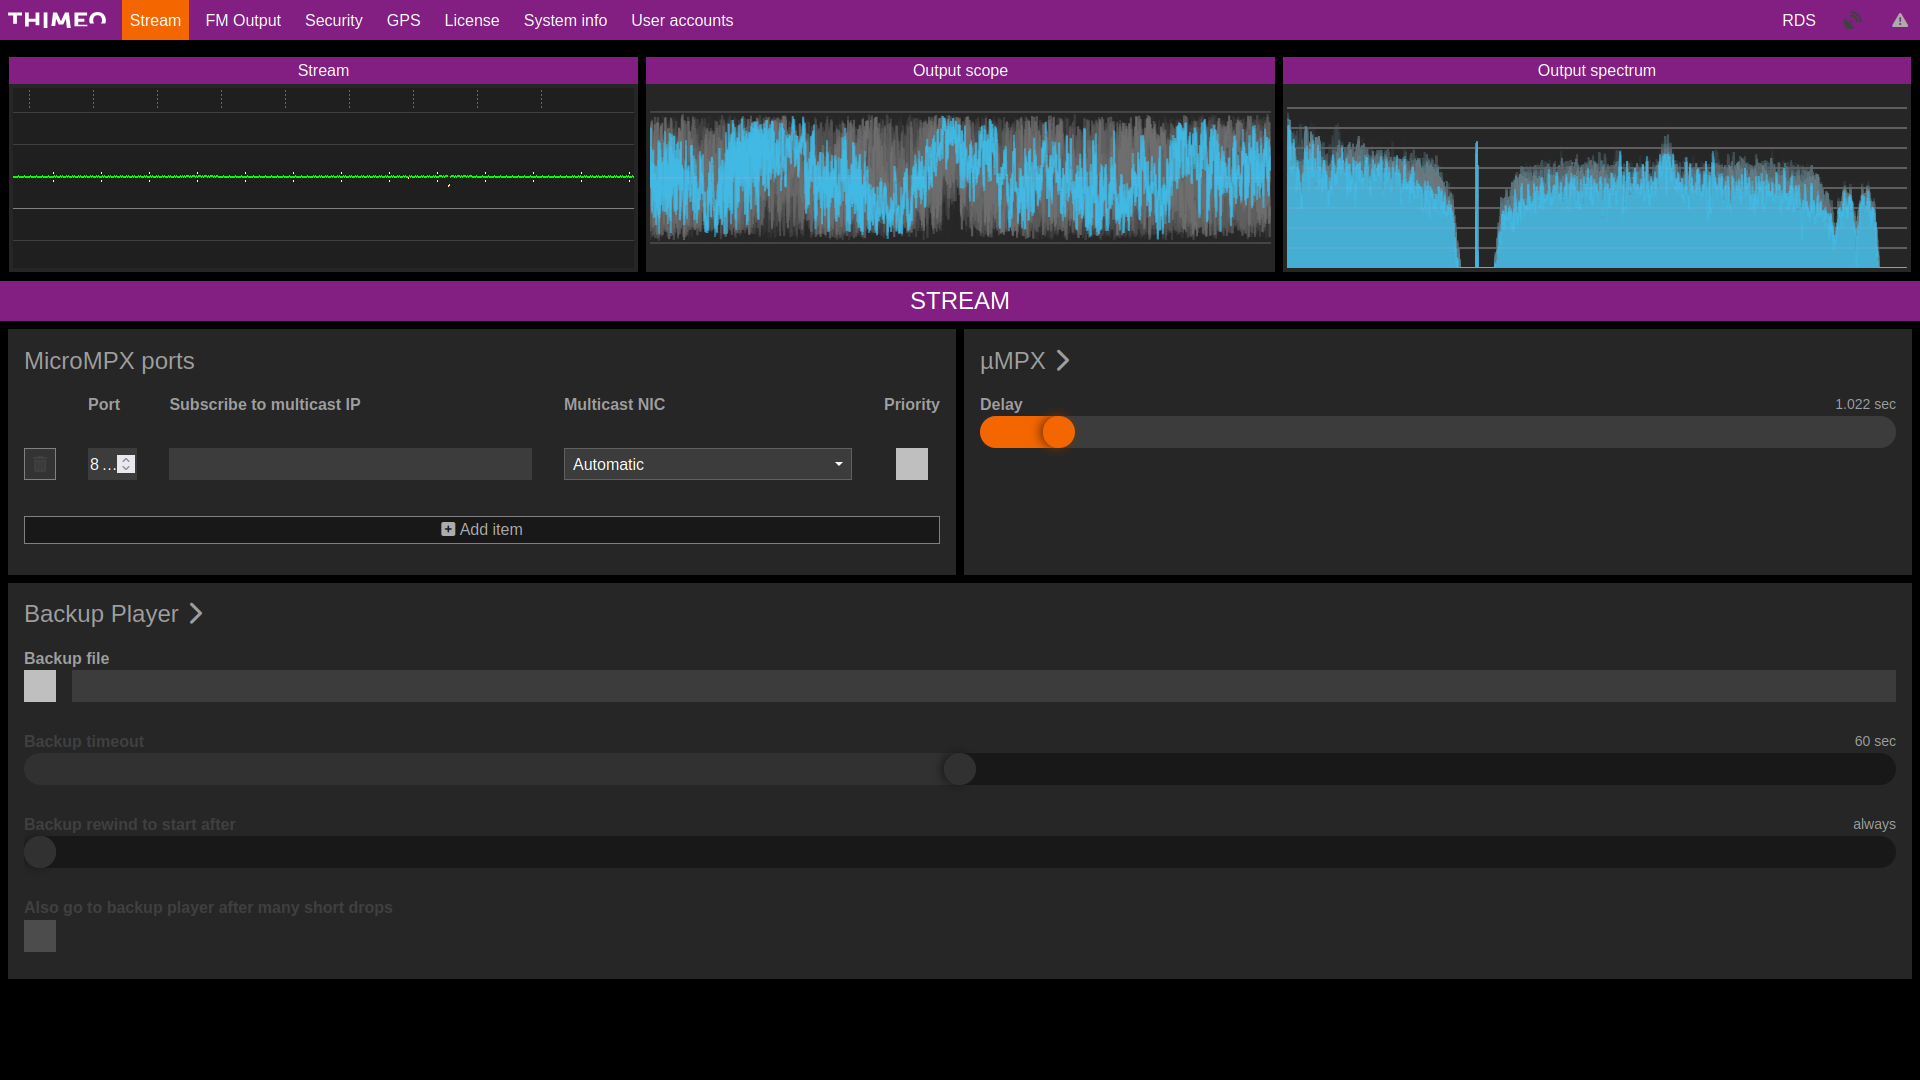
Task: Click the MicroMPX ports heading
Action: (x=109, y=361)
